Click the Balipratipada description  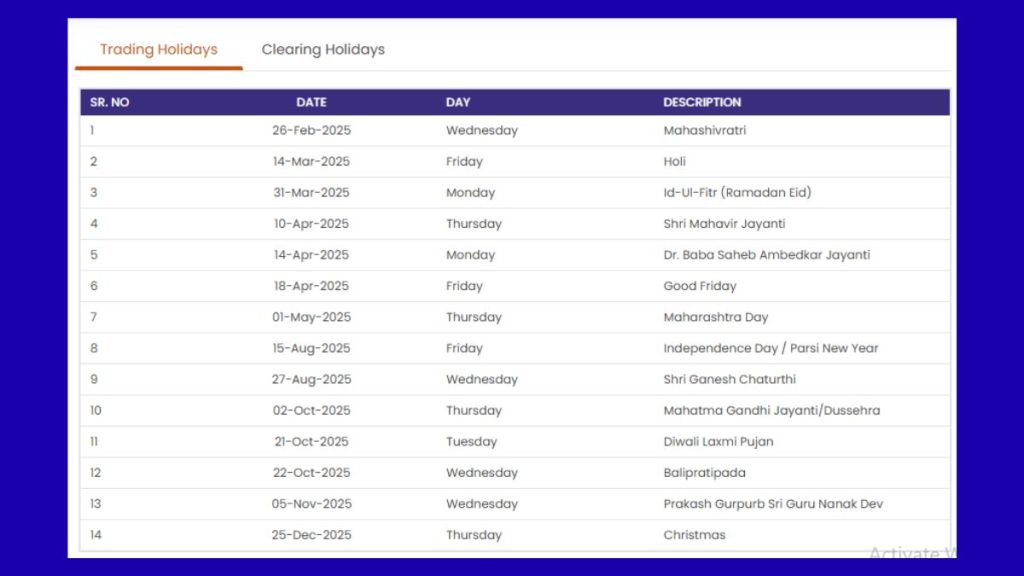pyautogui.click(x=704, y=472)
